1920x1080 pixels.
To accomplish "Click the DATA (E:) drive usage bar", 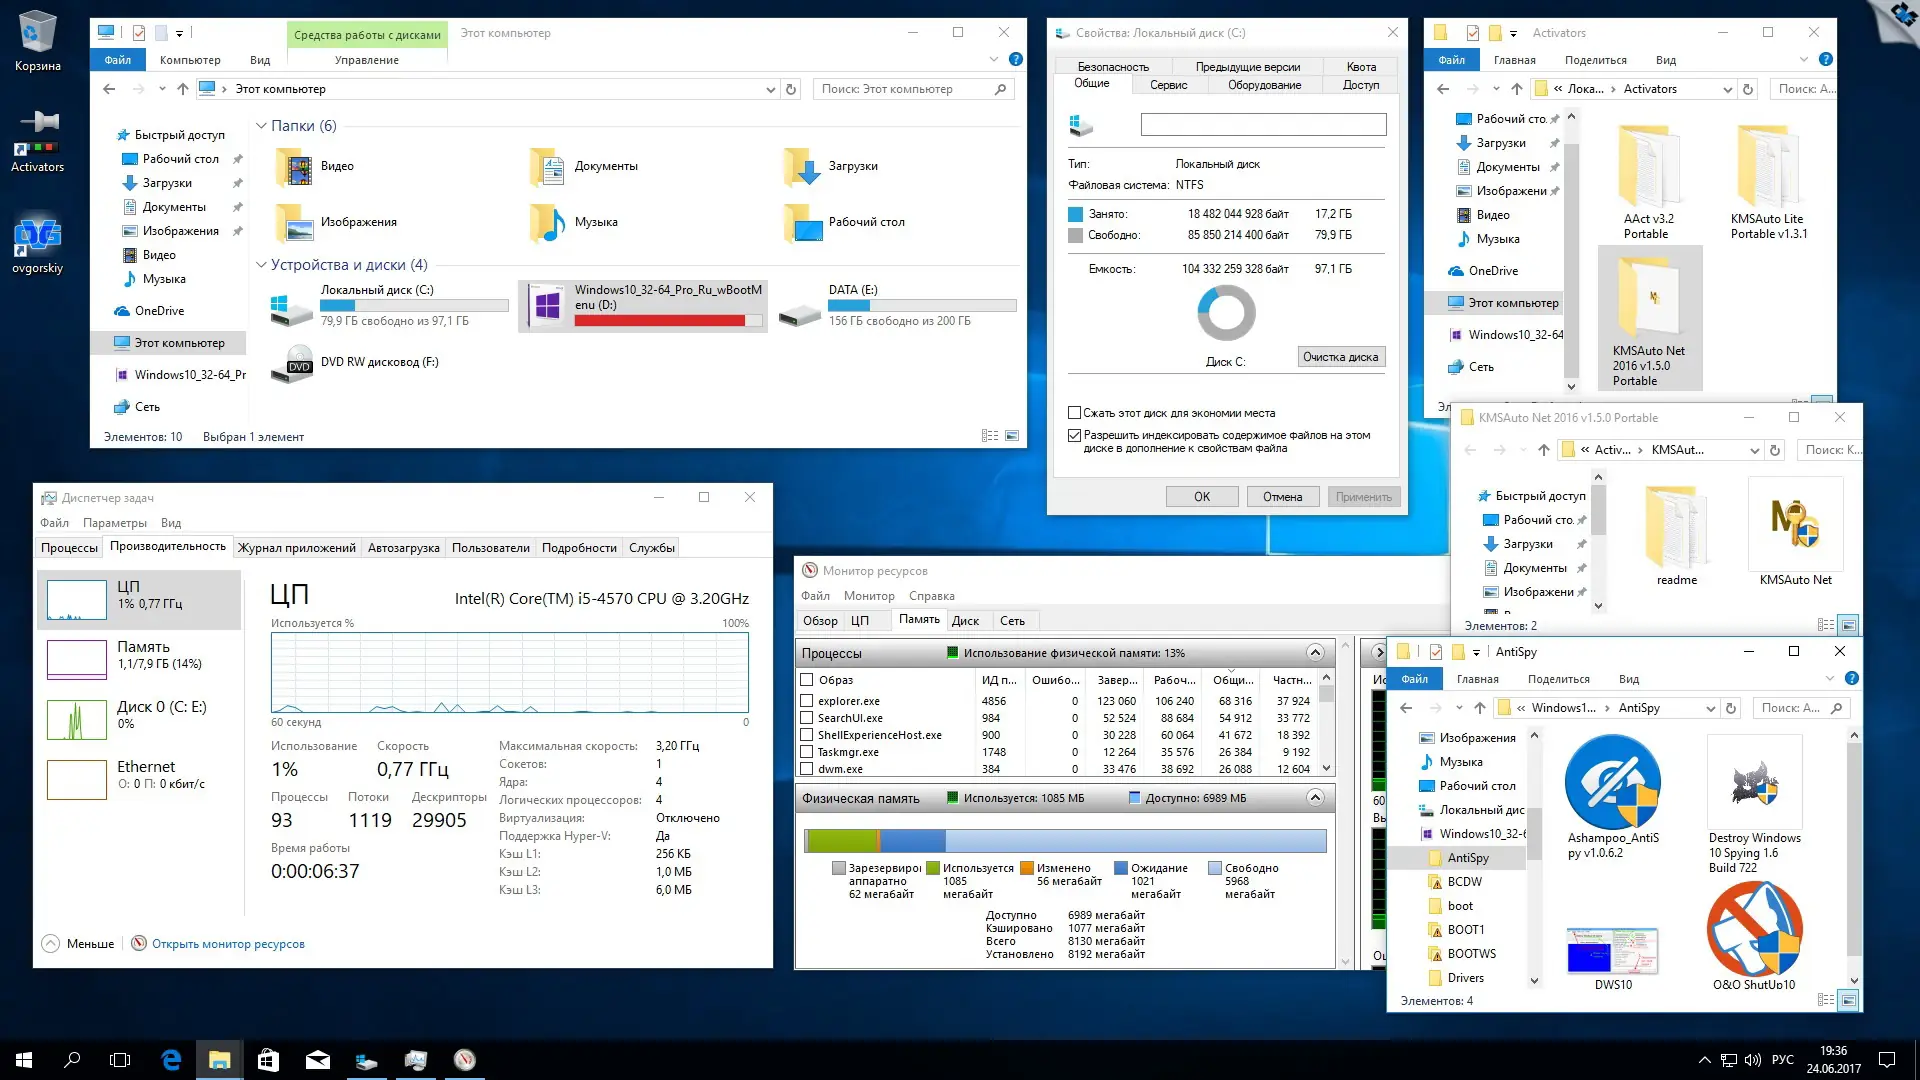I will 922,306.
